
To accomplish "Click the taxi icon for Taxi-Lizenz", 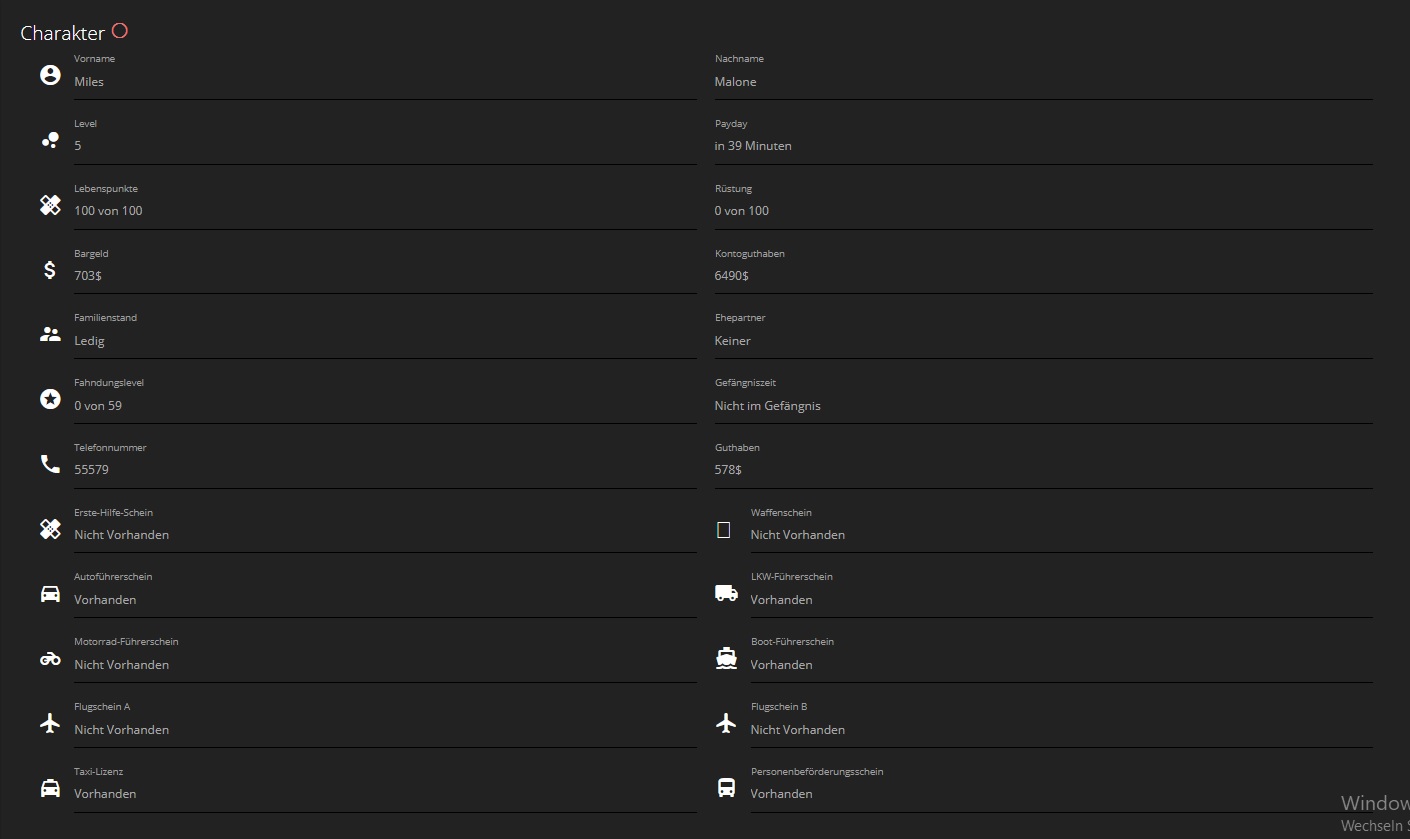I will [x=50, y=788].
